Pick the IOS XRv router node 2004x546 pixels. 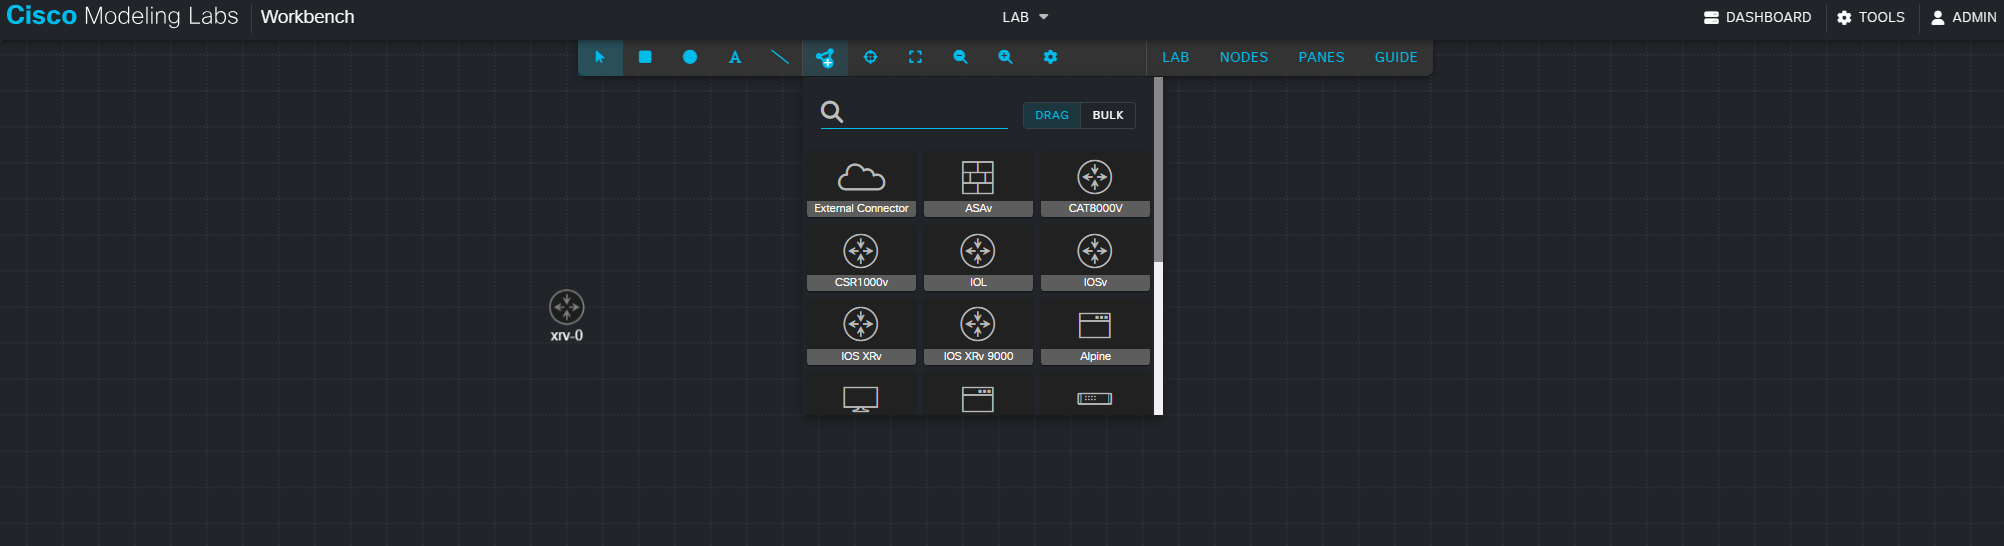click(x=861, y=334)
